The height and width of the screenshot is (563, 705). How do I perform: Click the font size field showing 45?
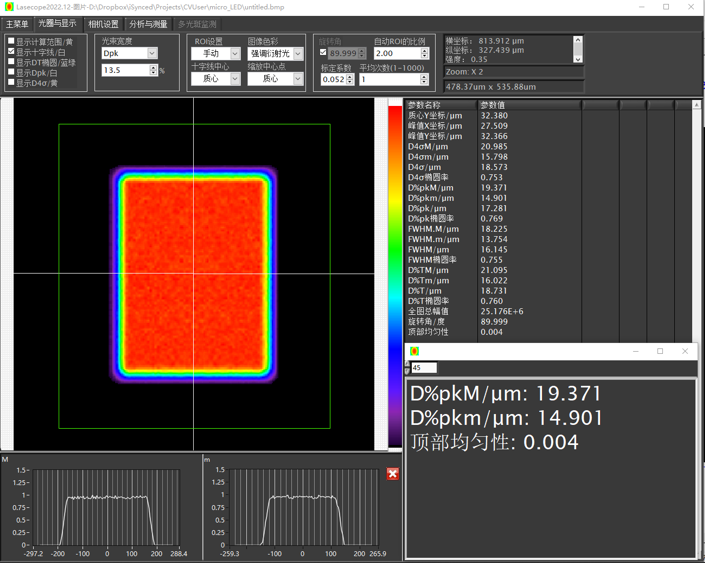tap(423, 368)
